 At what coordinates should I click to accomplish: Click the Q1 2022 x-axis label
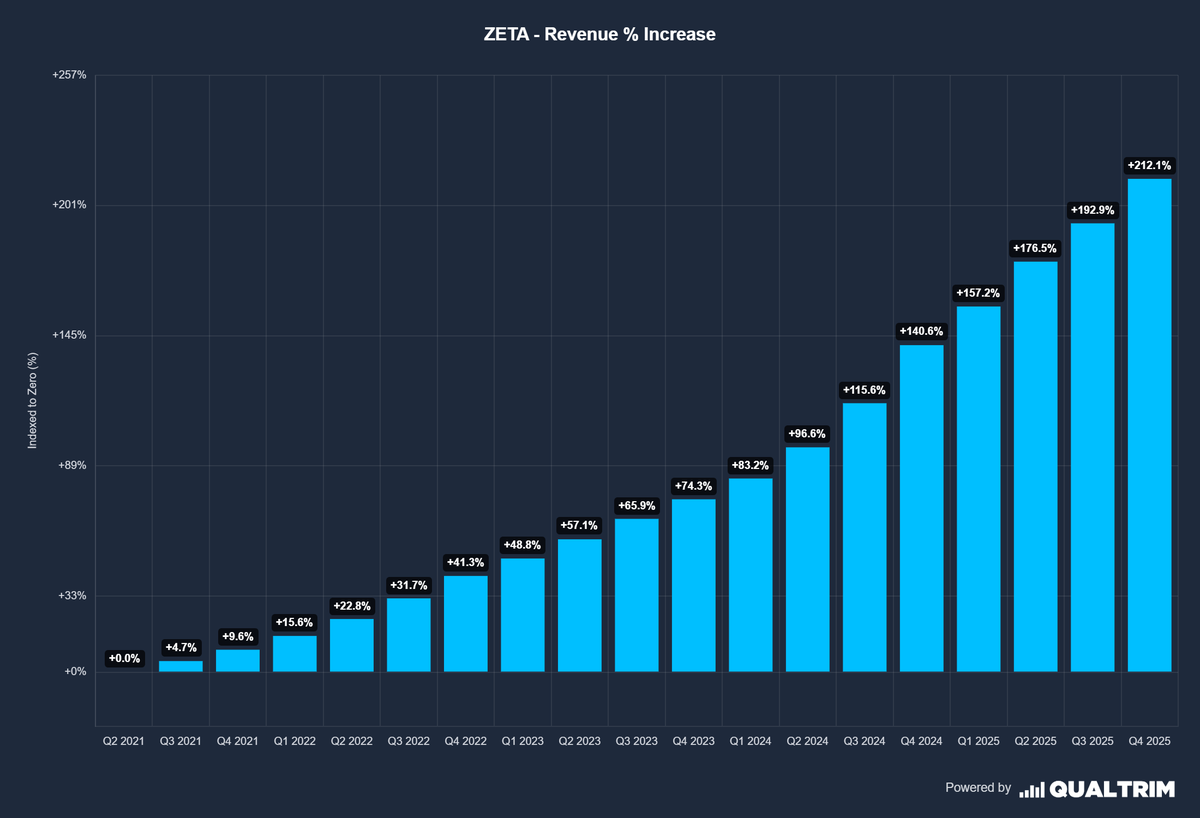[x=294, y=742]
